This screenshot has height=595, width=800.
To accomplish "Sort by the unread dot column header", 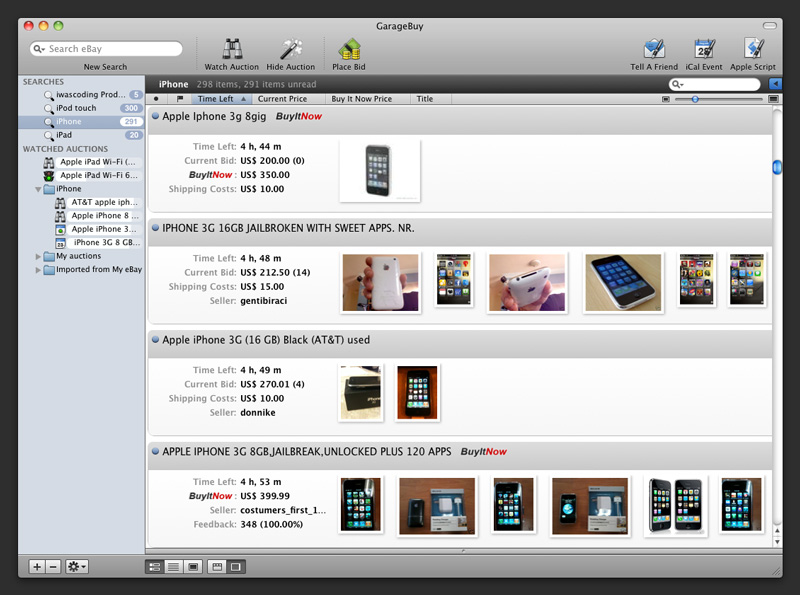I will pyautogui.click(x=157, y=99).
